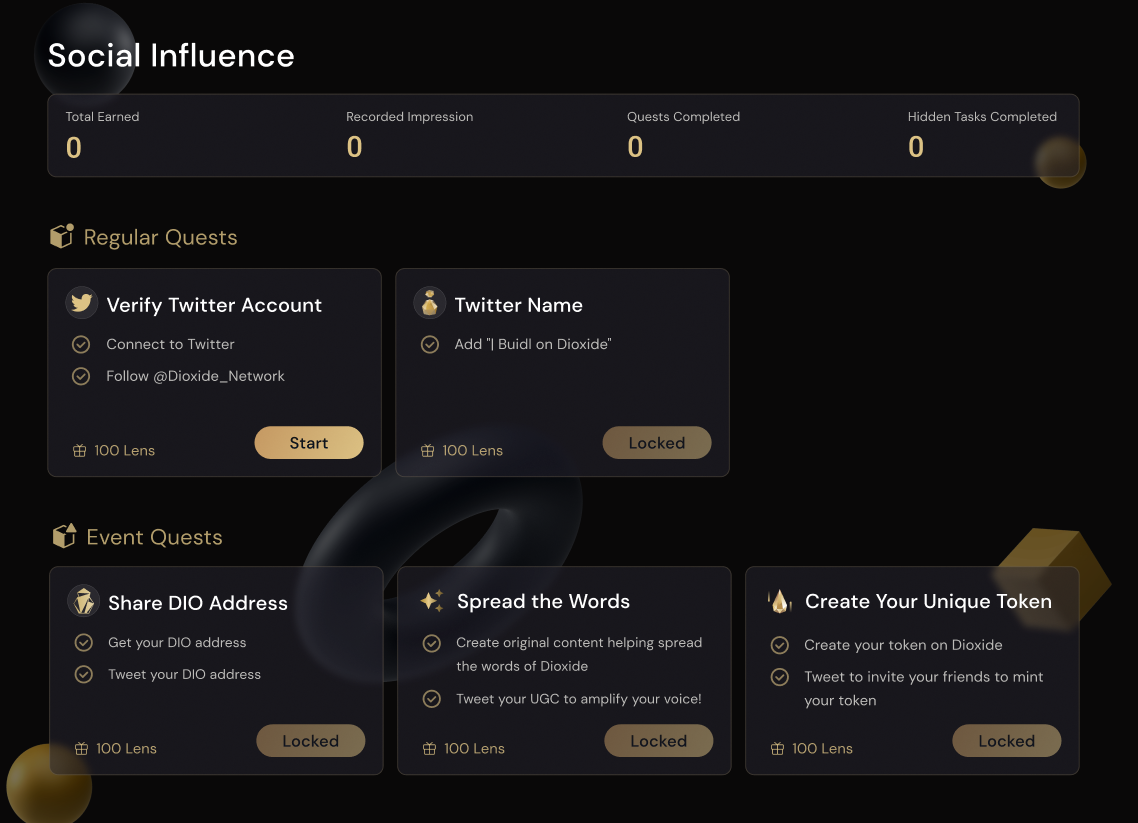Image resolution: width=1138 pixels, height=823 pixels.
Task: Check the Connect to Twitter item
Action: tap(81, 344)
